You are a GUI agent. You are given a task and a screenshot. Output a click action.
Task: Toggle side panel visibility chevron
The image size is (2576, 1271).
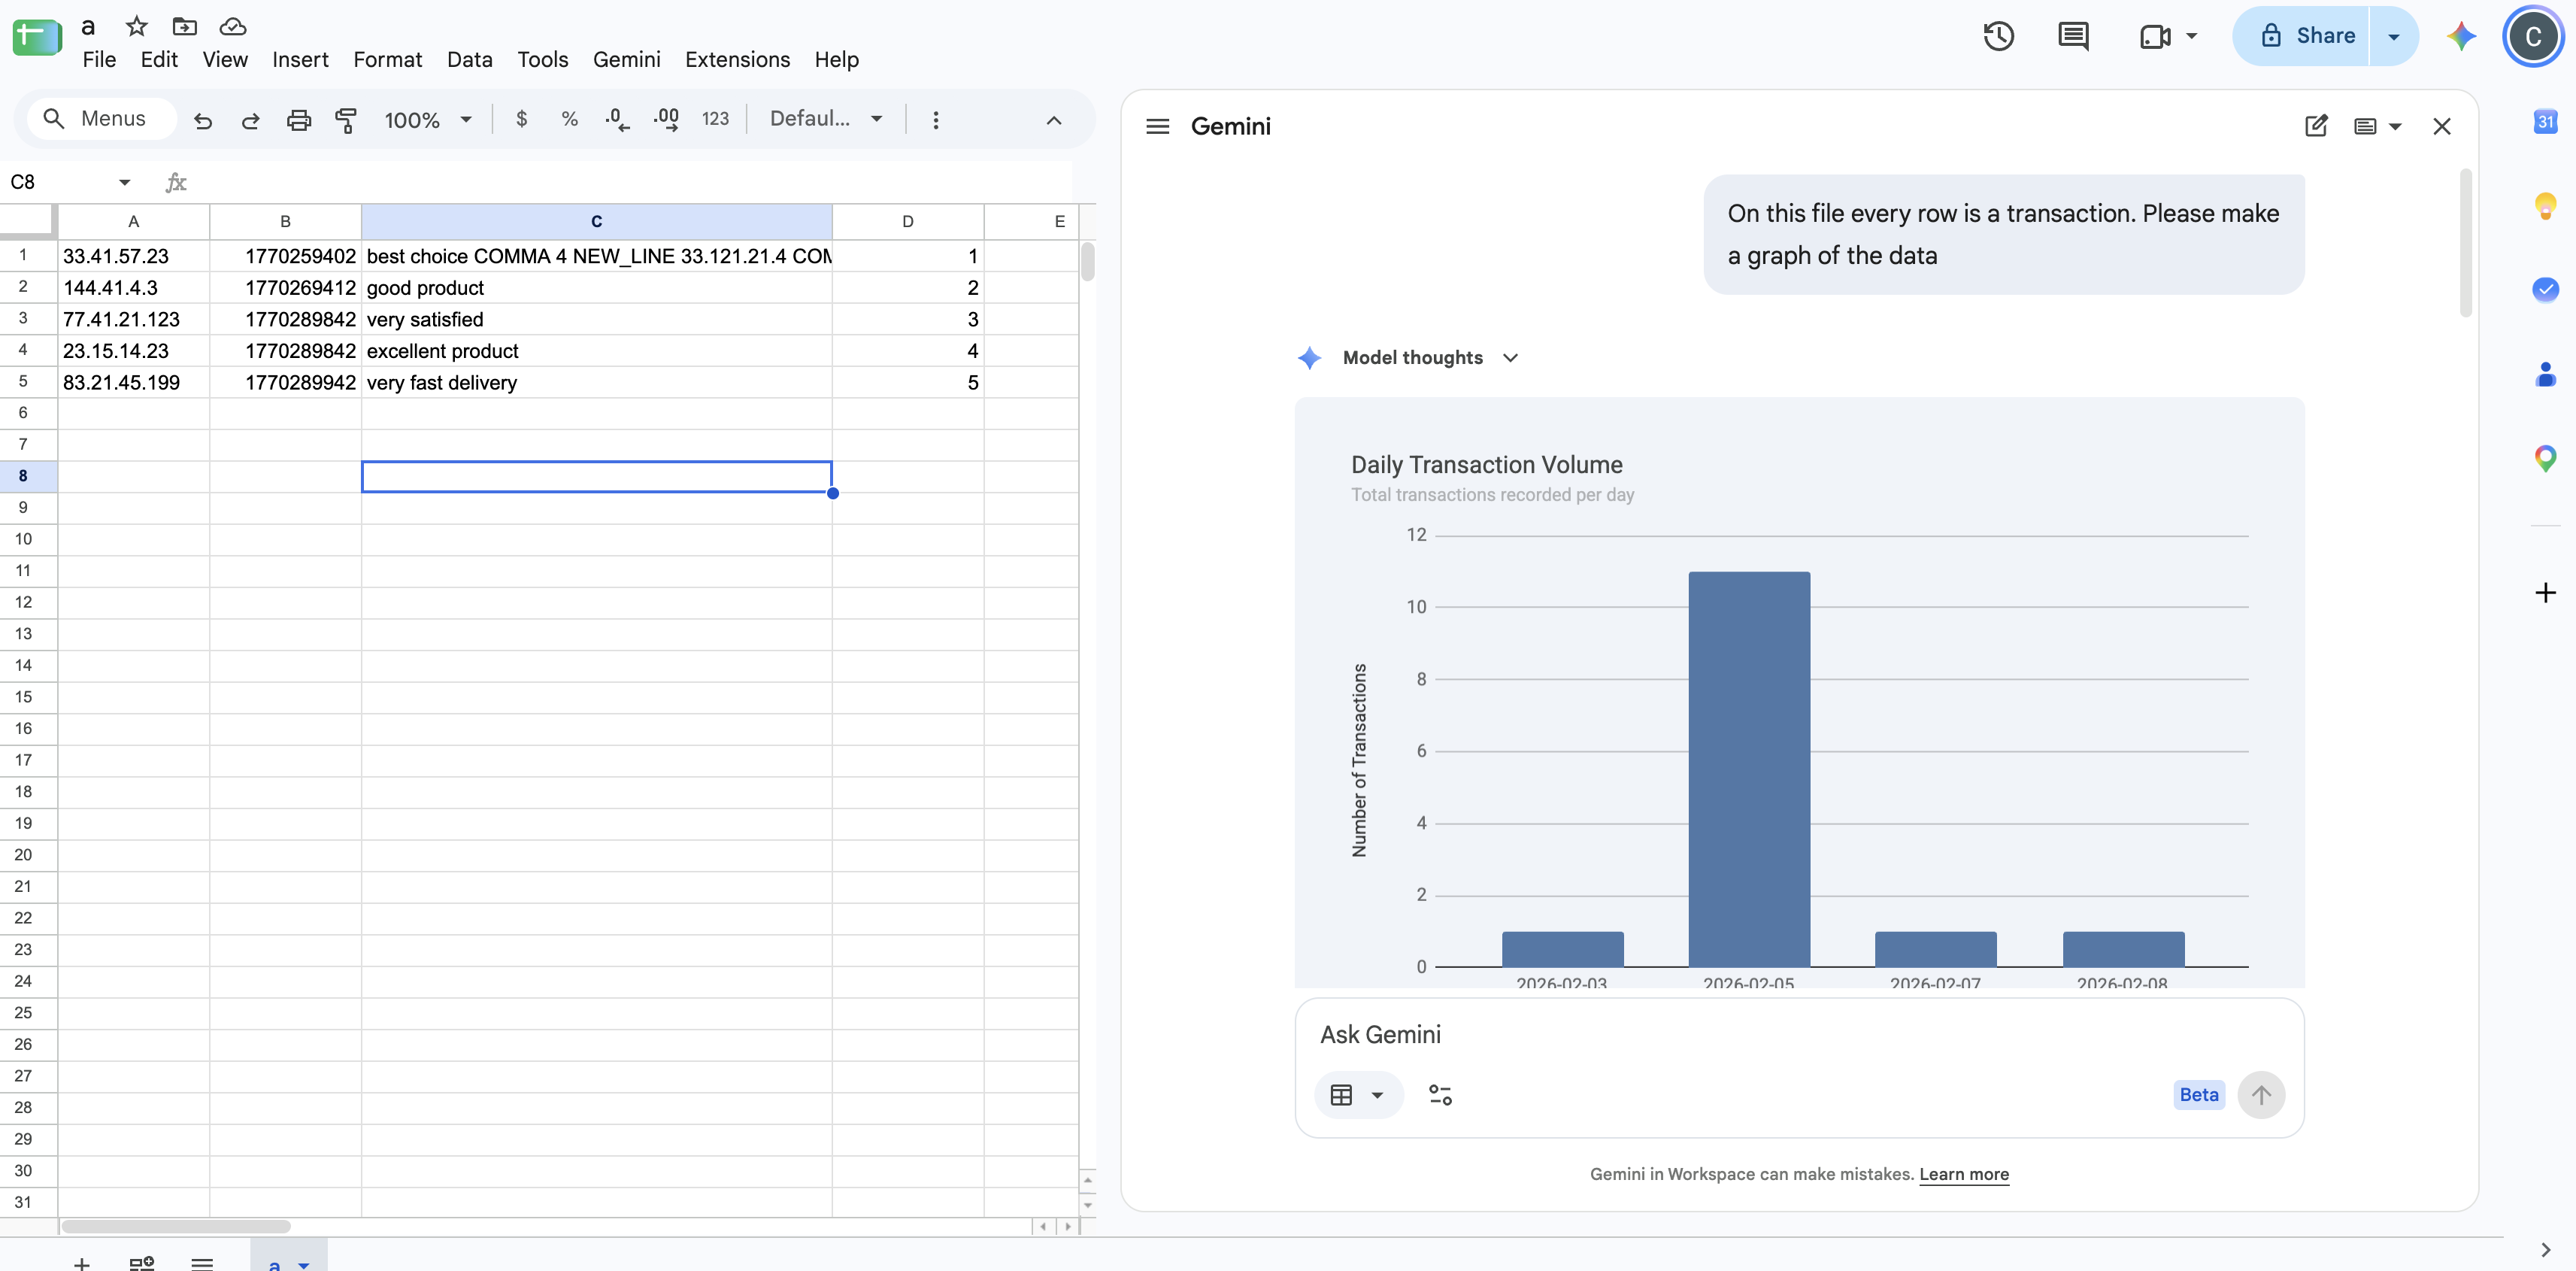[2545, 1250]
